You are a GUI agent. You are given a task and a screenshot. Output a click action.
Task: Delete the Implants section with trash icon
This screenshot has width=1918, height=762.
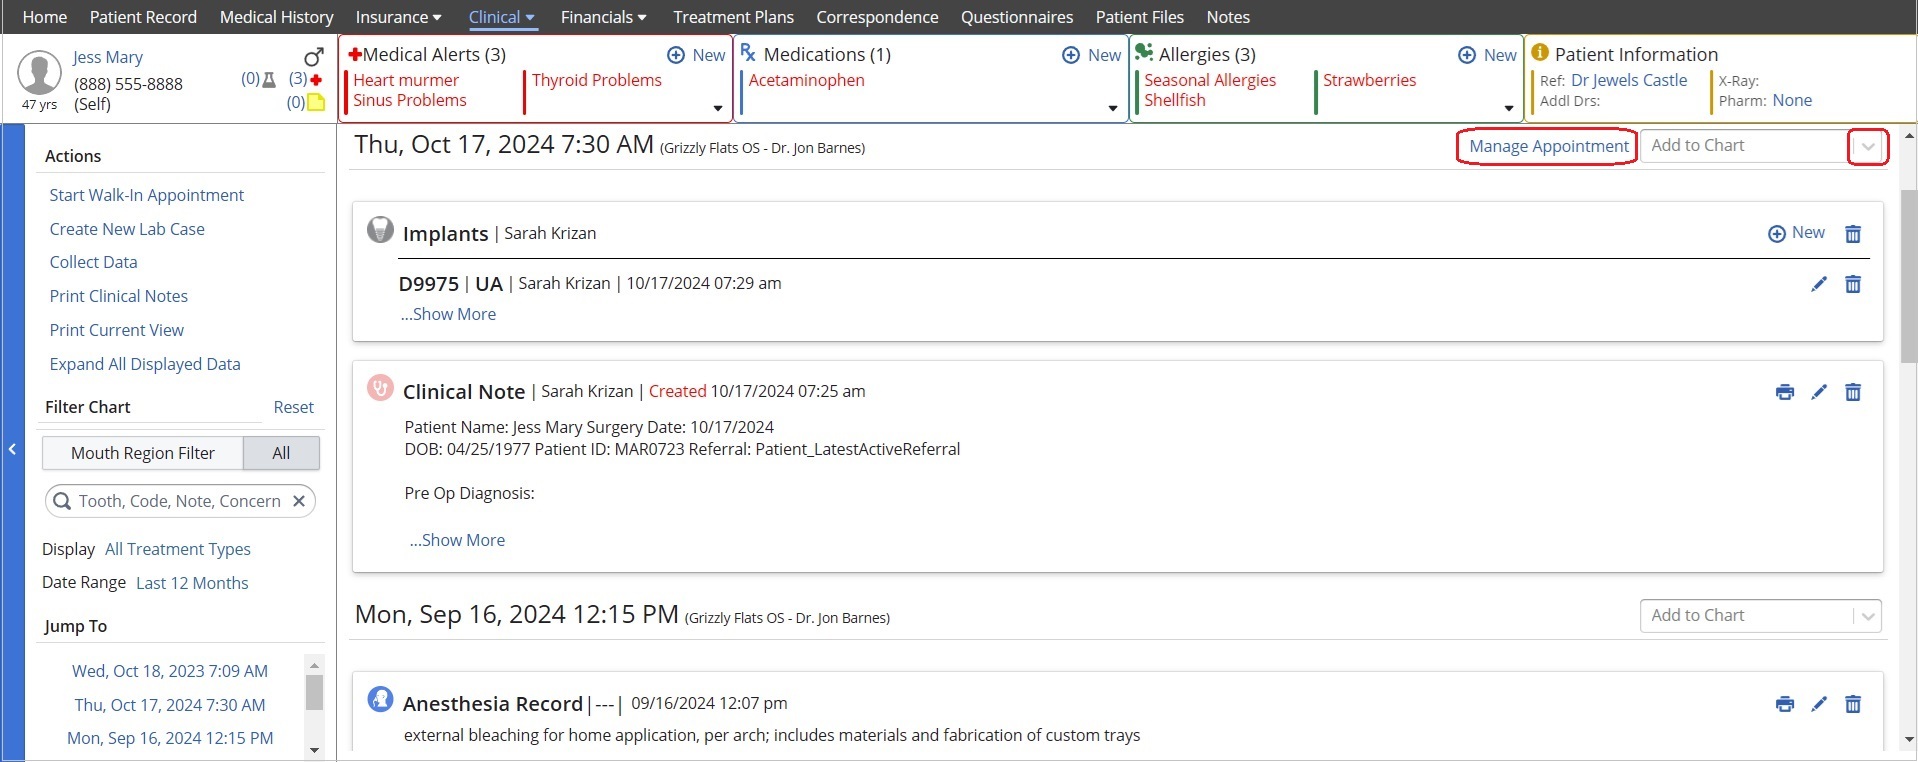pyautogui.click(x=1852, y=234)
